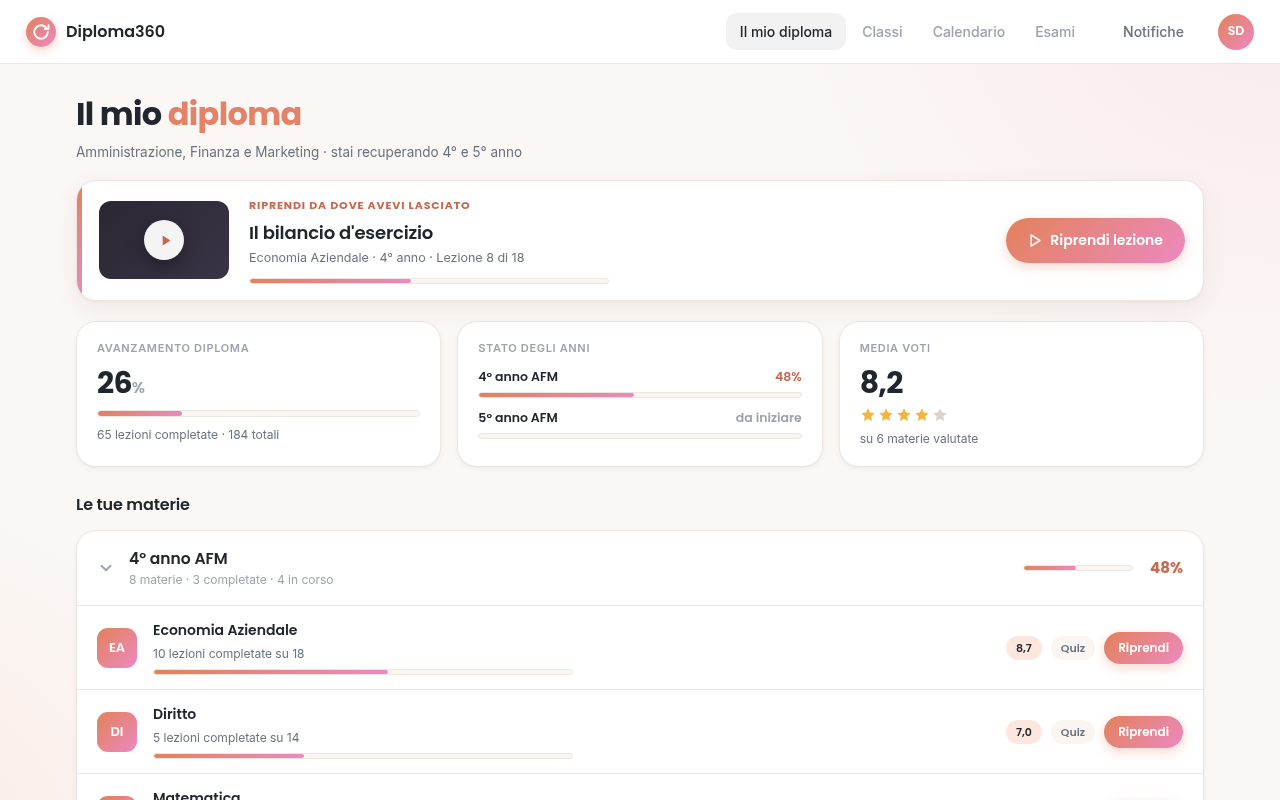Click '10 lezioni completate su 18'
The height and width of the screenshot is (800, 1280).
pos(228,654)
